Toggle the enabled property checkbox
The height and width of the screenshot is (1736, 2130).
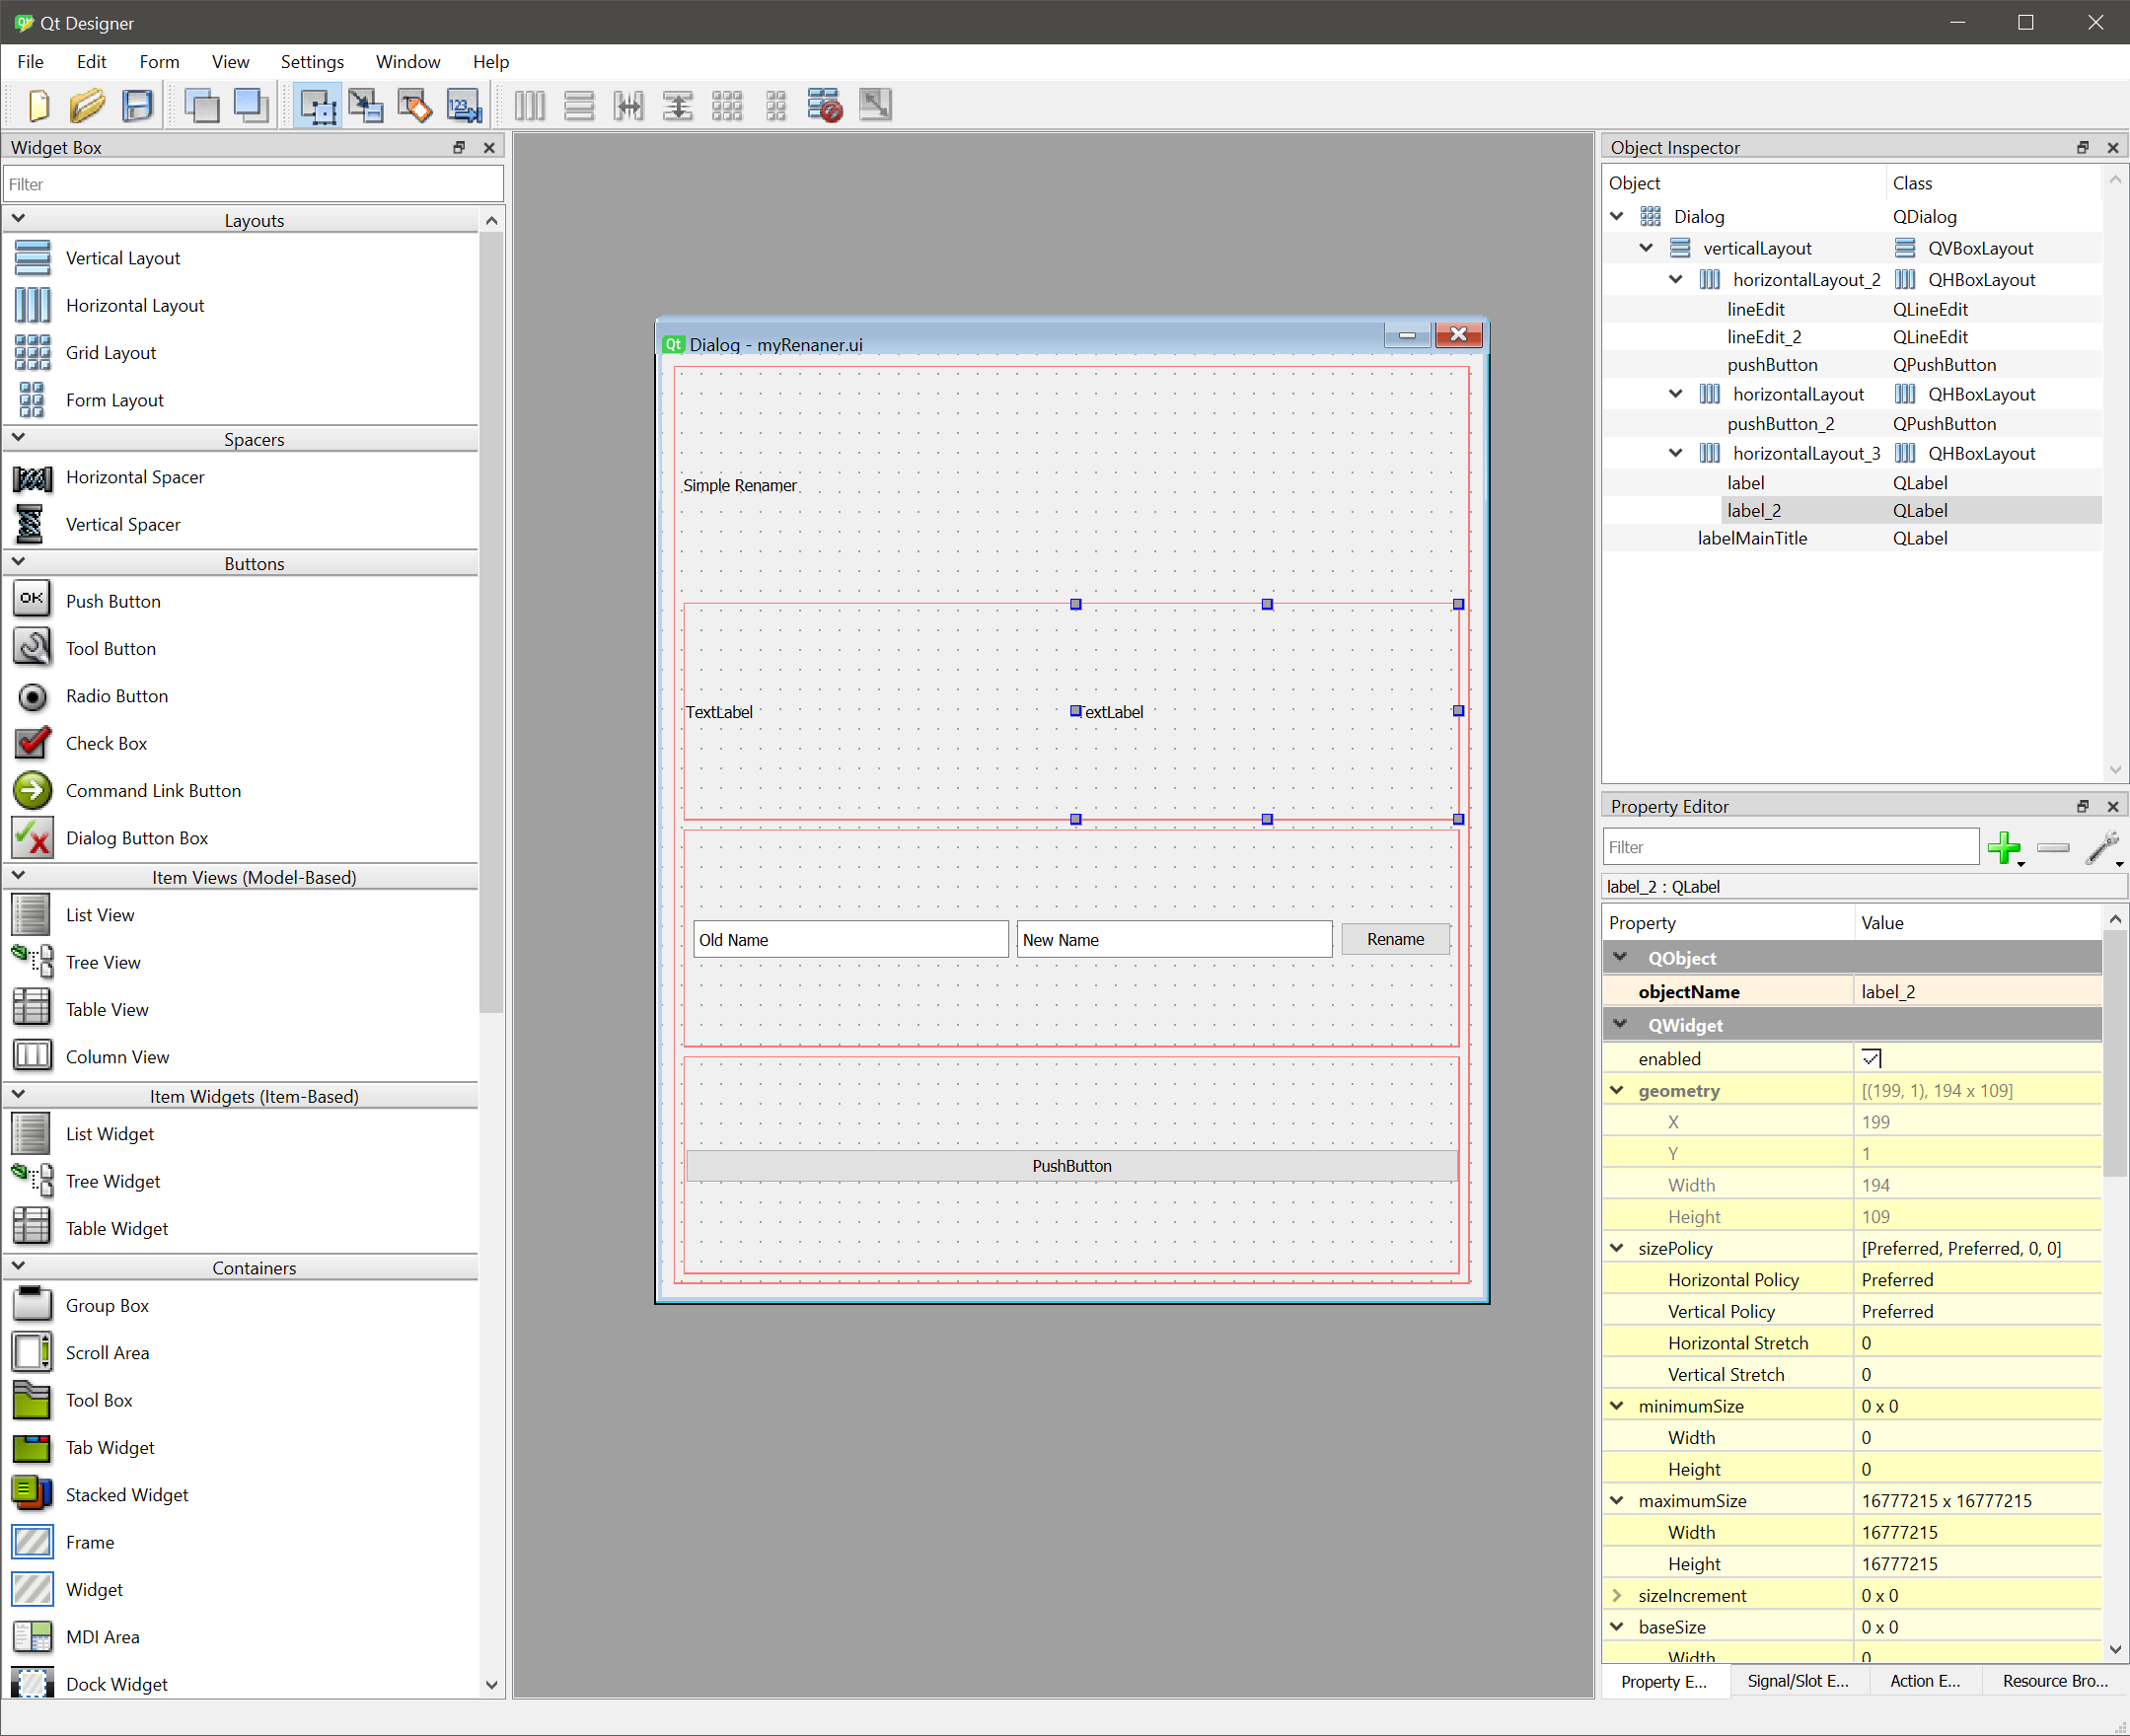pos(1870,1058)
